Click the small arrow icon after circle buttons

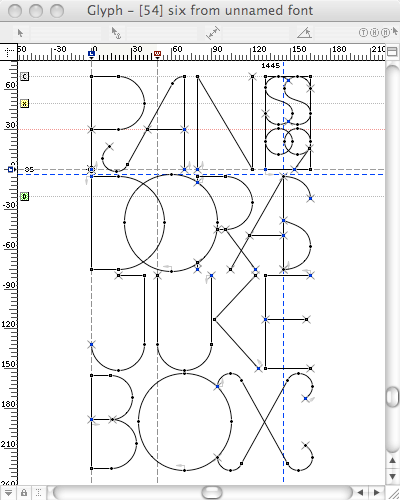(x=395, y=32)
